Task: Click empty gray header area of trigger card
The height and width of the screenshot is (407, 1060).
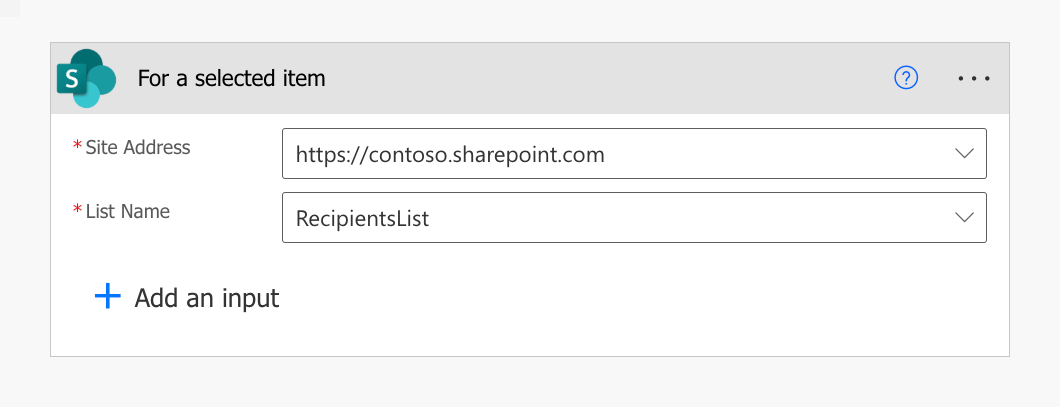Action: 600,78
